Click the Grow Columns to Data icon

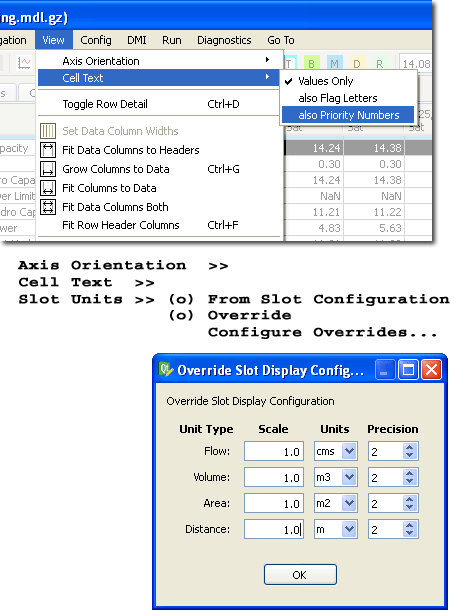coord(48,169)
